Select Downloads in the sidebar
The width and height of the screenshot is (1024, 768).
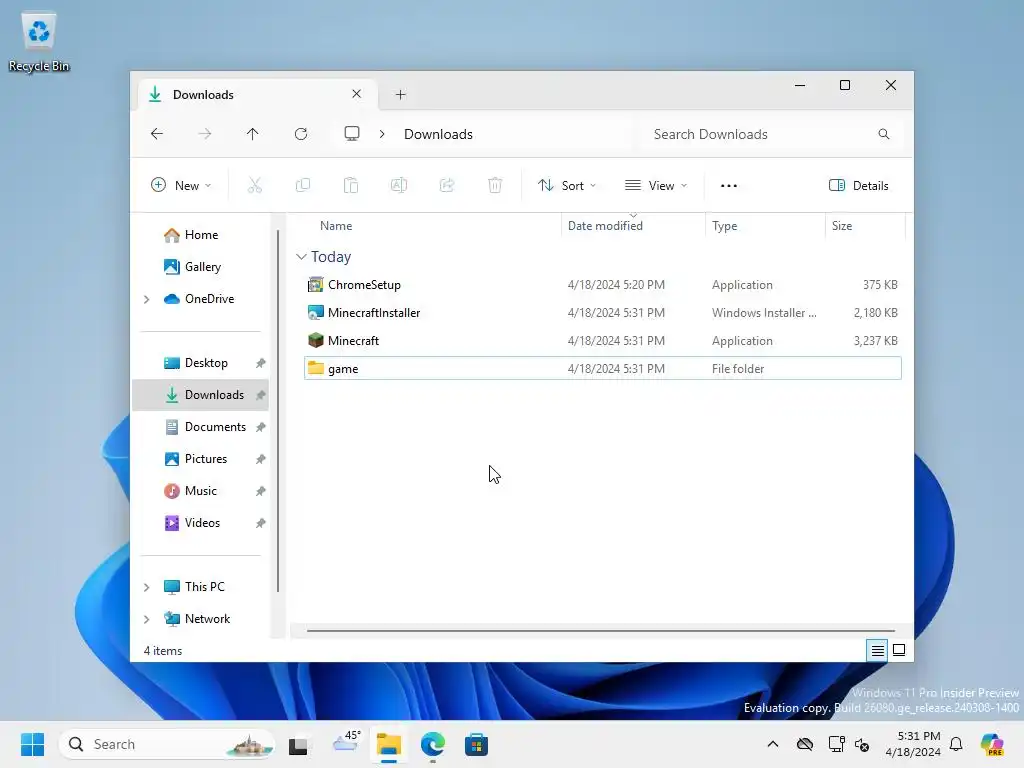[200, 395]
